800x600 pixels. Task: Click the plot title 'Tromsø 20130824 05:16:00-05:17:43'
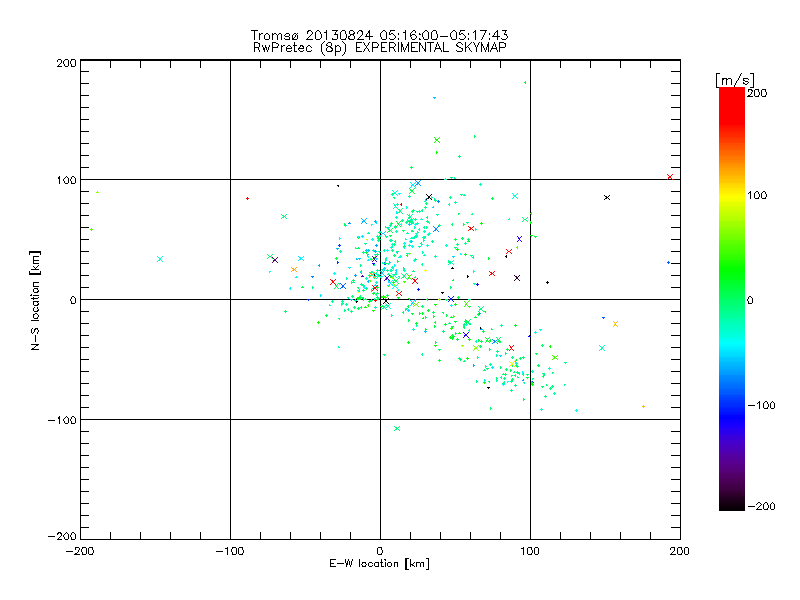[x=379, y=35]
